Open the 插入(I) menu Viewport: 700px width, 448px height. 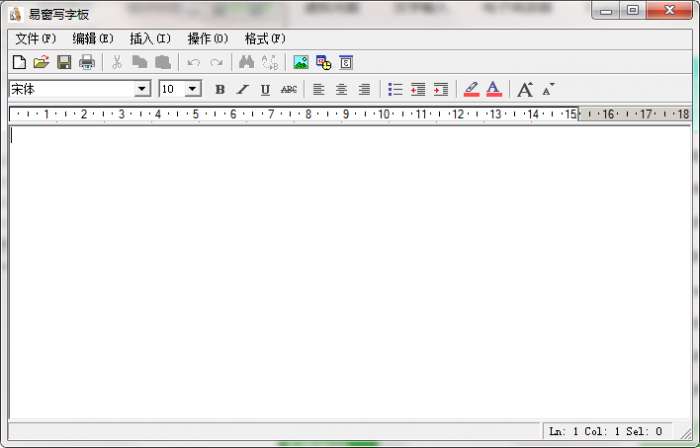[x=150, y=39]
